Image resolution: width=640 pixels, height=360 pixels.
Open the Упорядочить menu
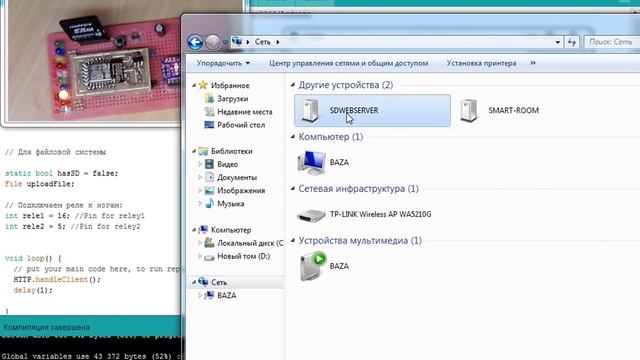(x=223, y=63)
